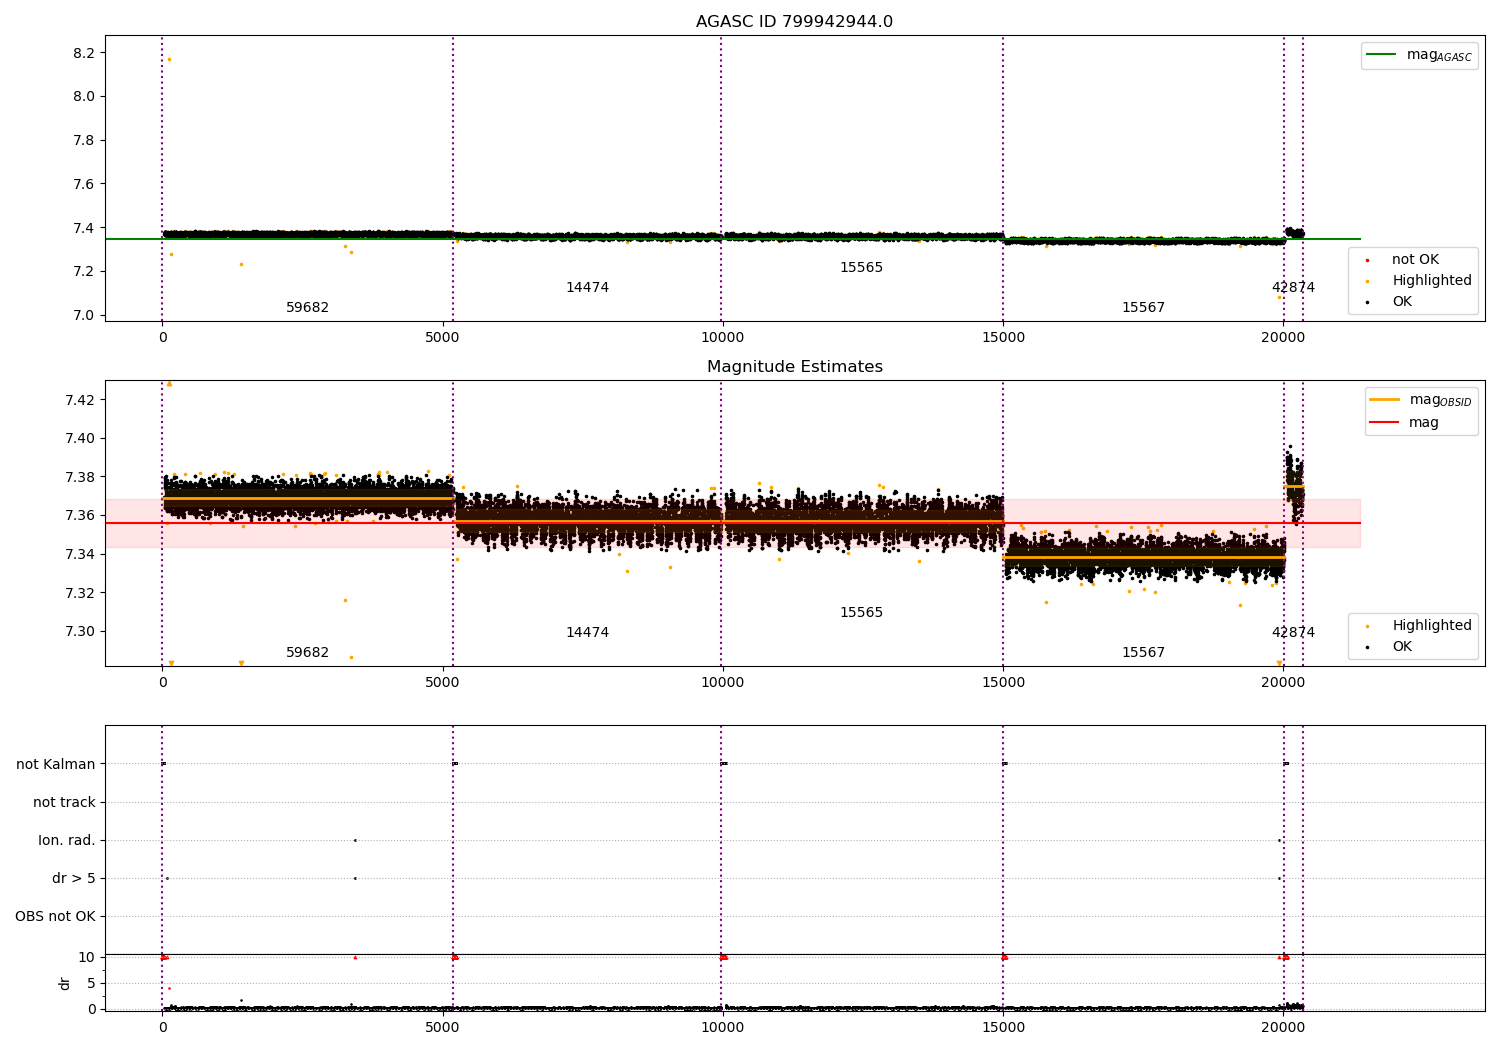Screen dimensions: 1500x1050
Task: Click the 'not track' row label
Action: [x=64, y=803]
